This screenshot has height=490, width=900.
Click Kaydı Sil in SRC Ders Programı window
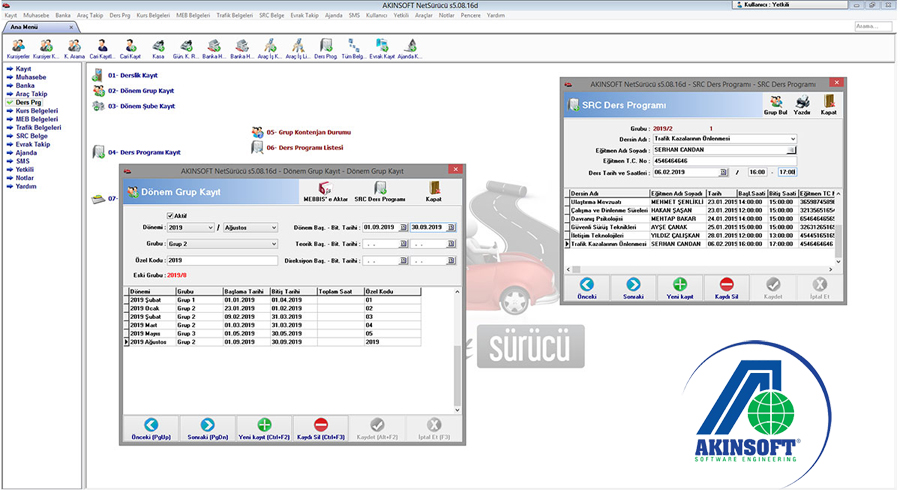(726, 288)
